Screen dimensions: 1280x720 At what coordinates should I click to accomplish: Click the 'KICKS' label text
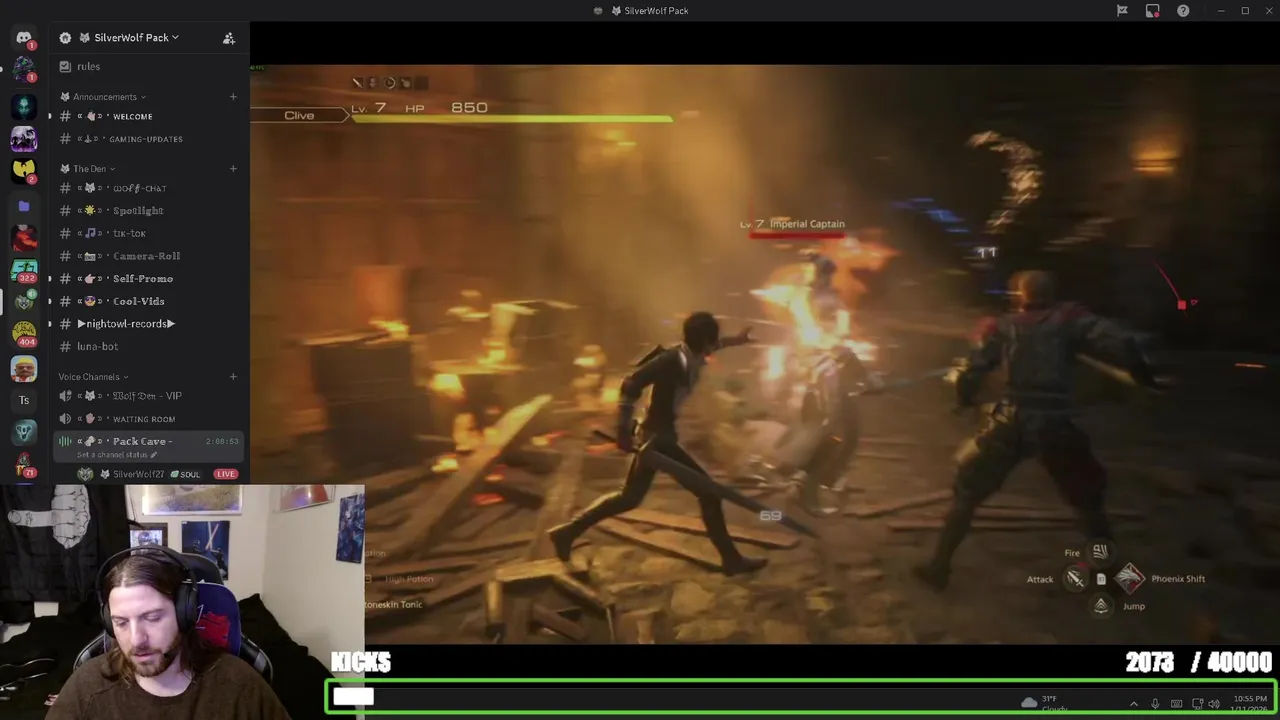(x=360, y=662)
